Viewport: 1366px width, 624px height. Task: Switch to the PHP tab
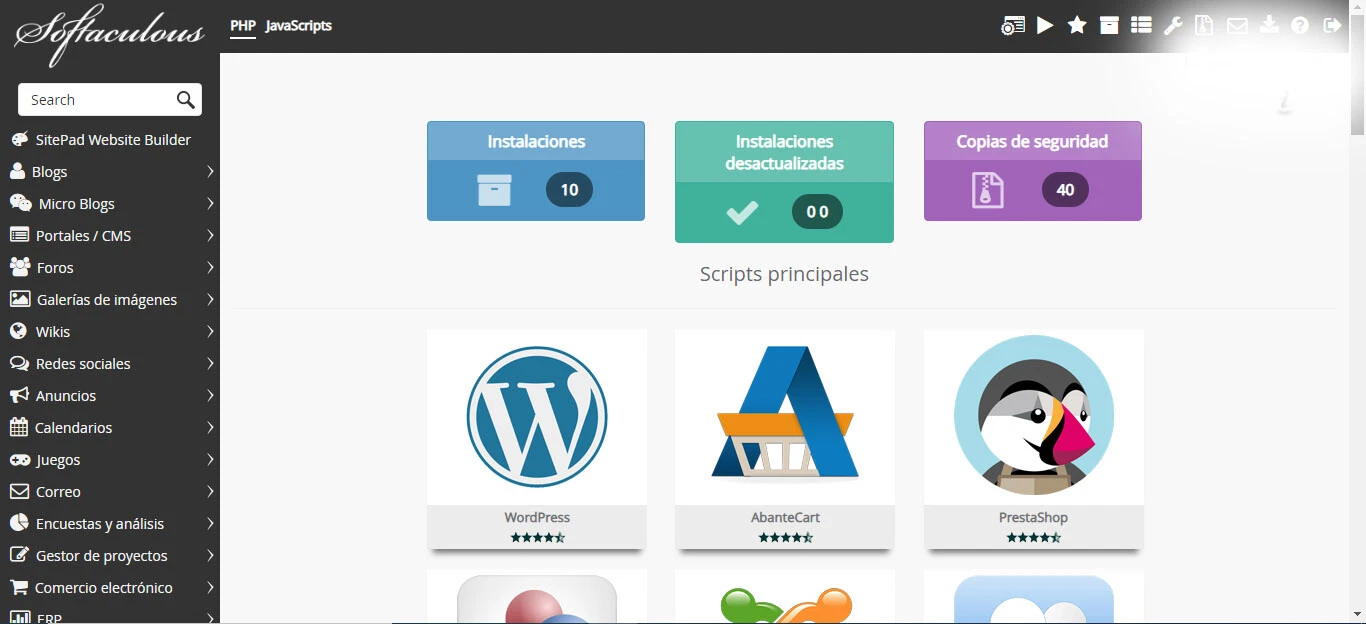point(243,26)
